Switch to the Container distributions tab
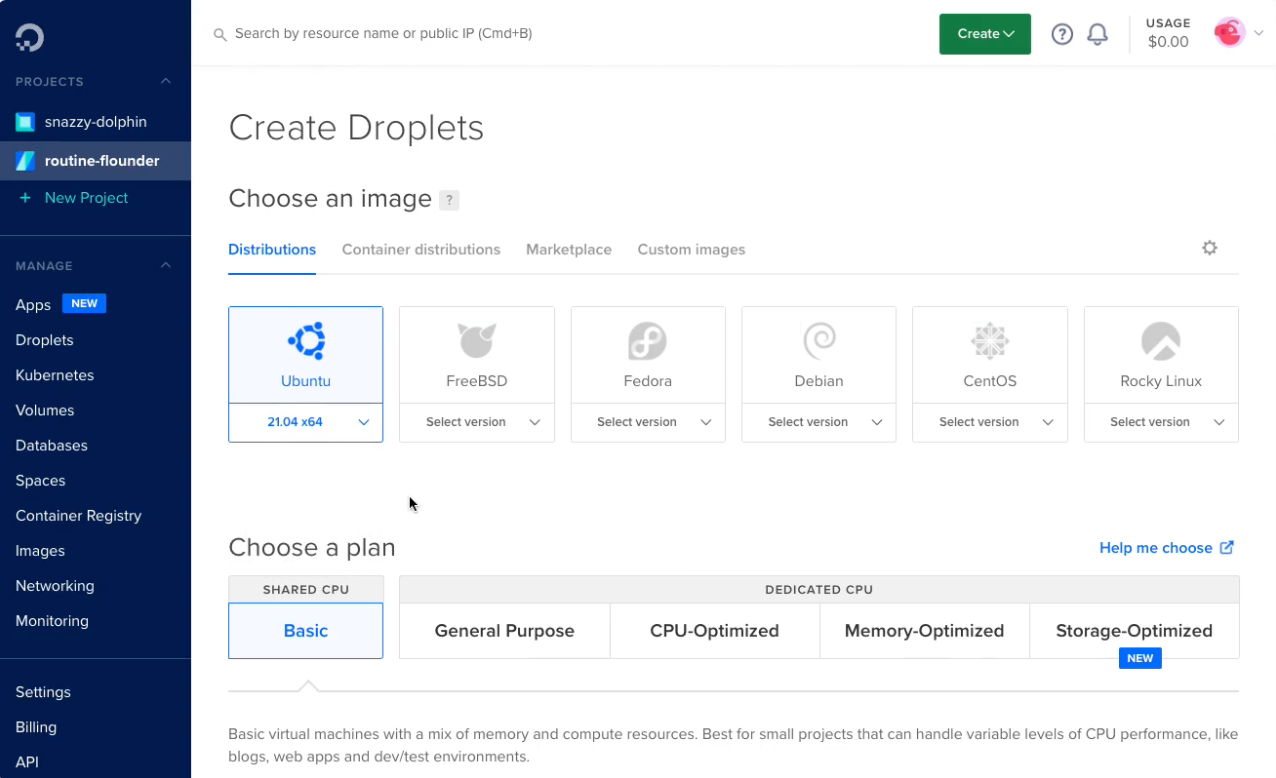 click(x=421, y=249)
